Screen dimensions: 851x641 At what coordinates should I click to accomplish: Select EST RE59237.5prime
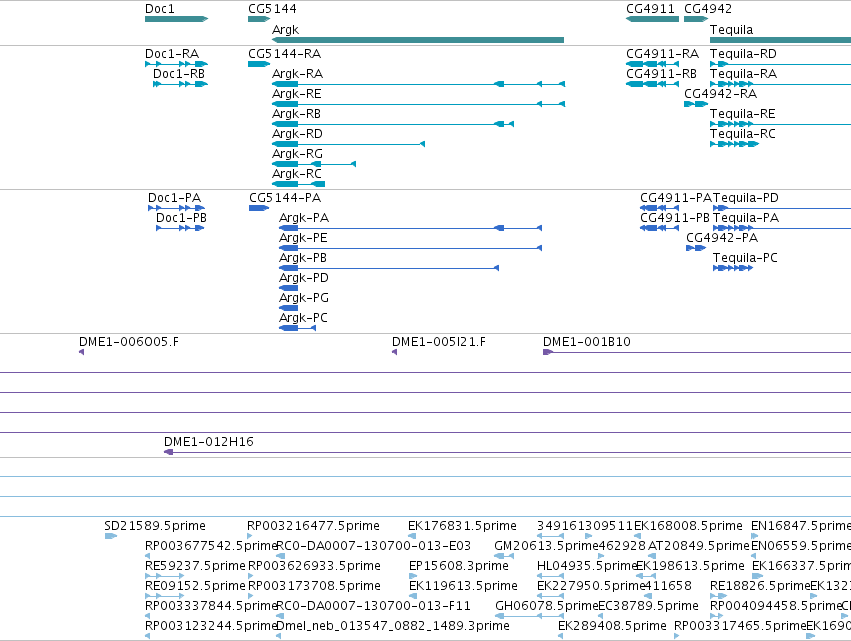[x=164, y=576]
